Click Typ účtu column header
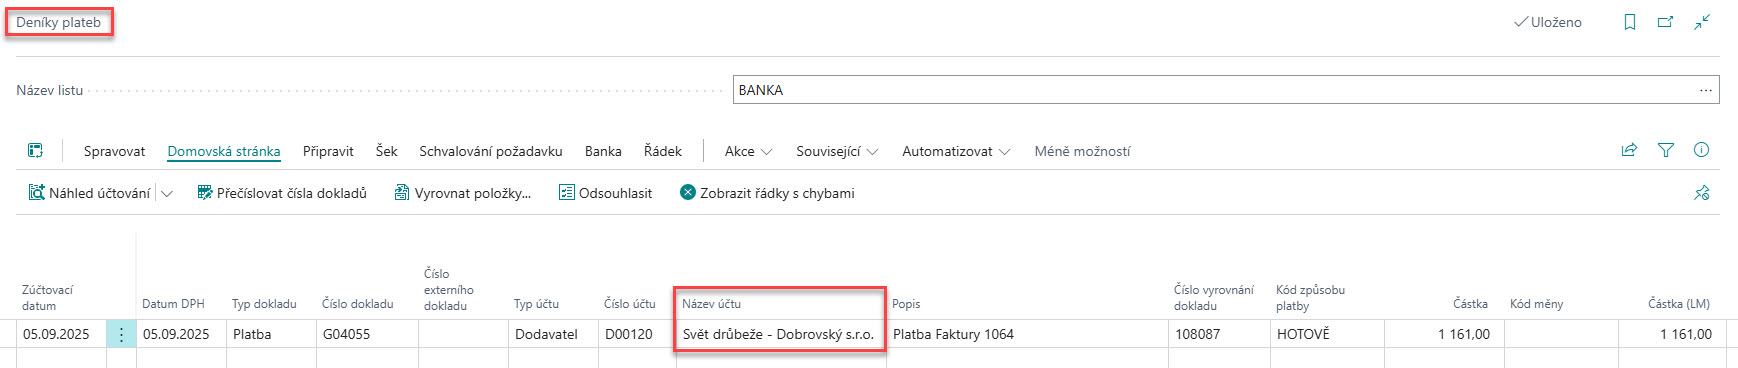1738x368 pixels. click(536, 304)
